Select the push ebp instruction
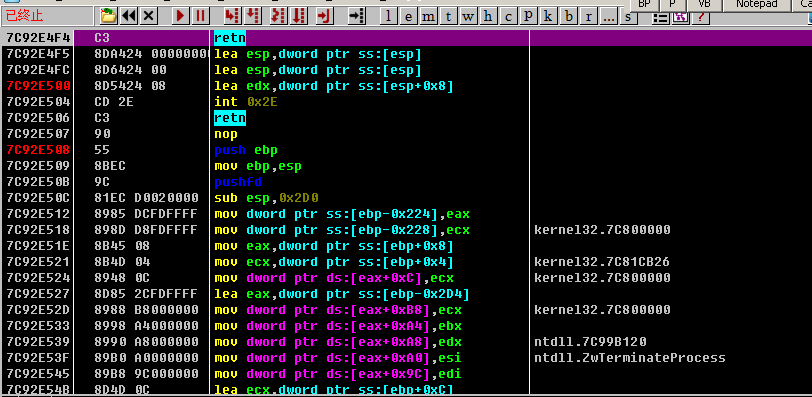The height and width of the screenshot is (397, 812). point(246,150)
